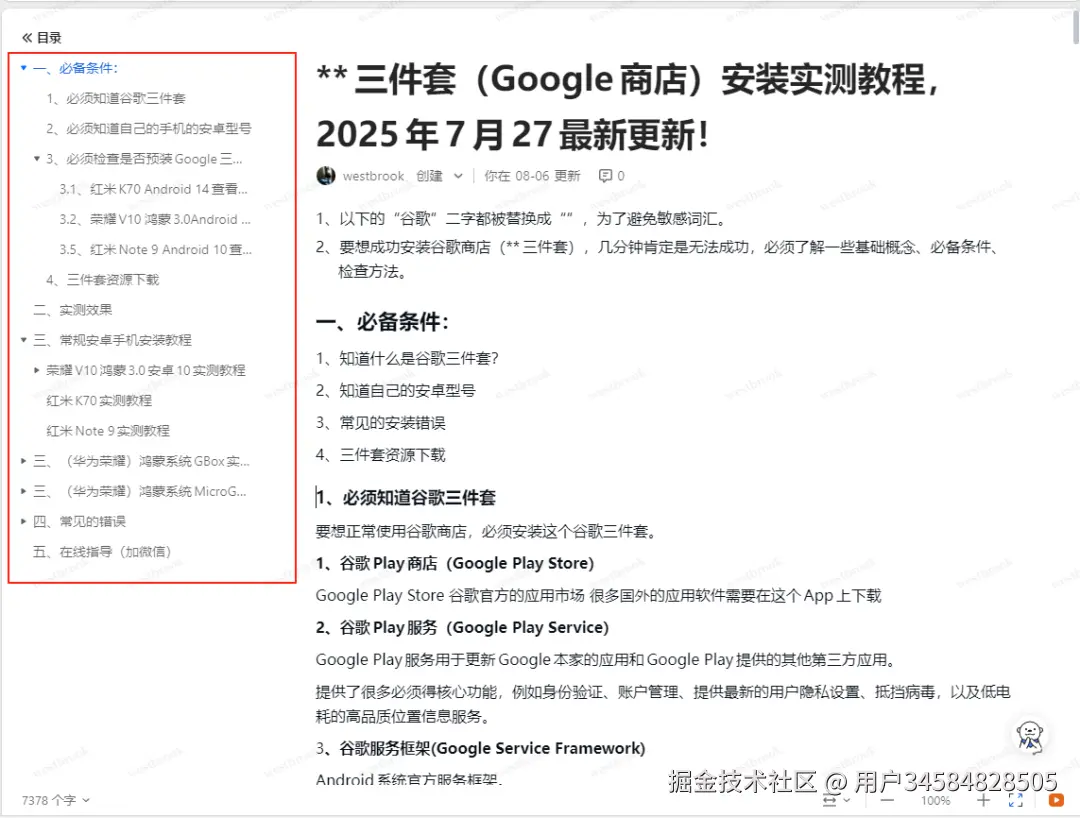Expand the 鸿蒙系统 GBox outline arrow

tap(23, 461)
